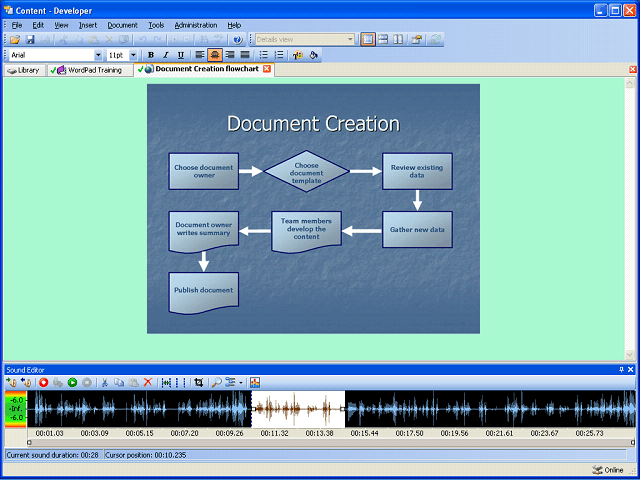Click the document pane scroll down arrow
Screen dimensions: 640x480
[x=629, y=355]
